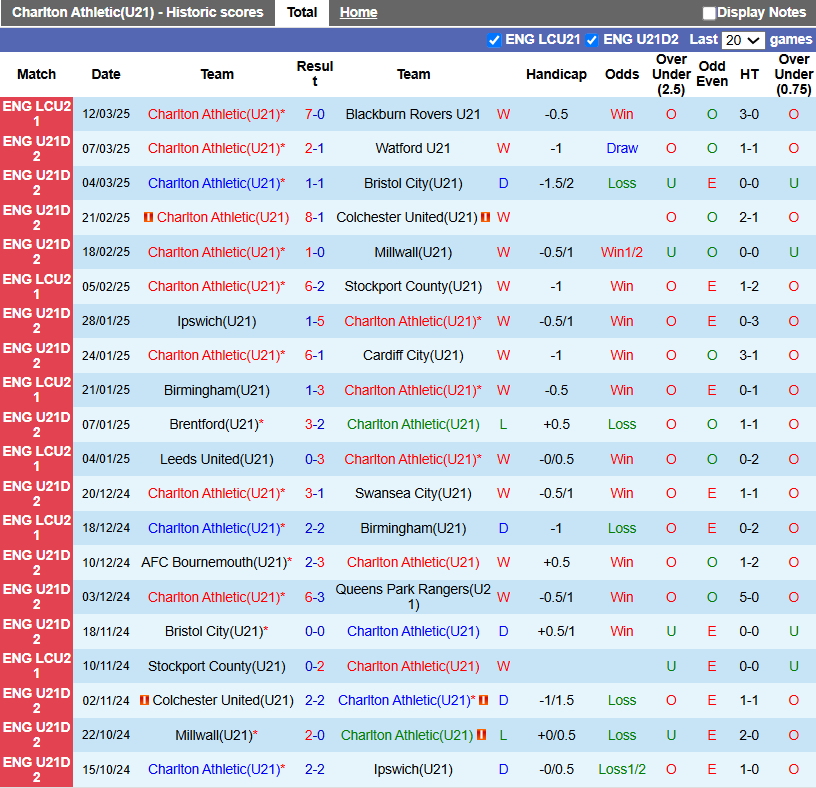Viewport: 816px width, 788px height.
Task: Open Charlton Athletic(U21) in 12/03/25 row
Action: pos(216,114)
